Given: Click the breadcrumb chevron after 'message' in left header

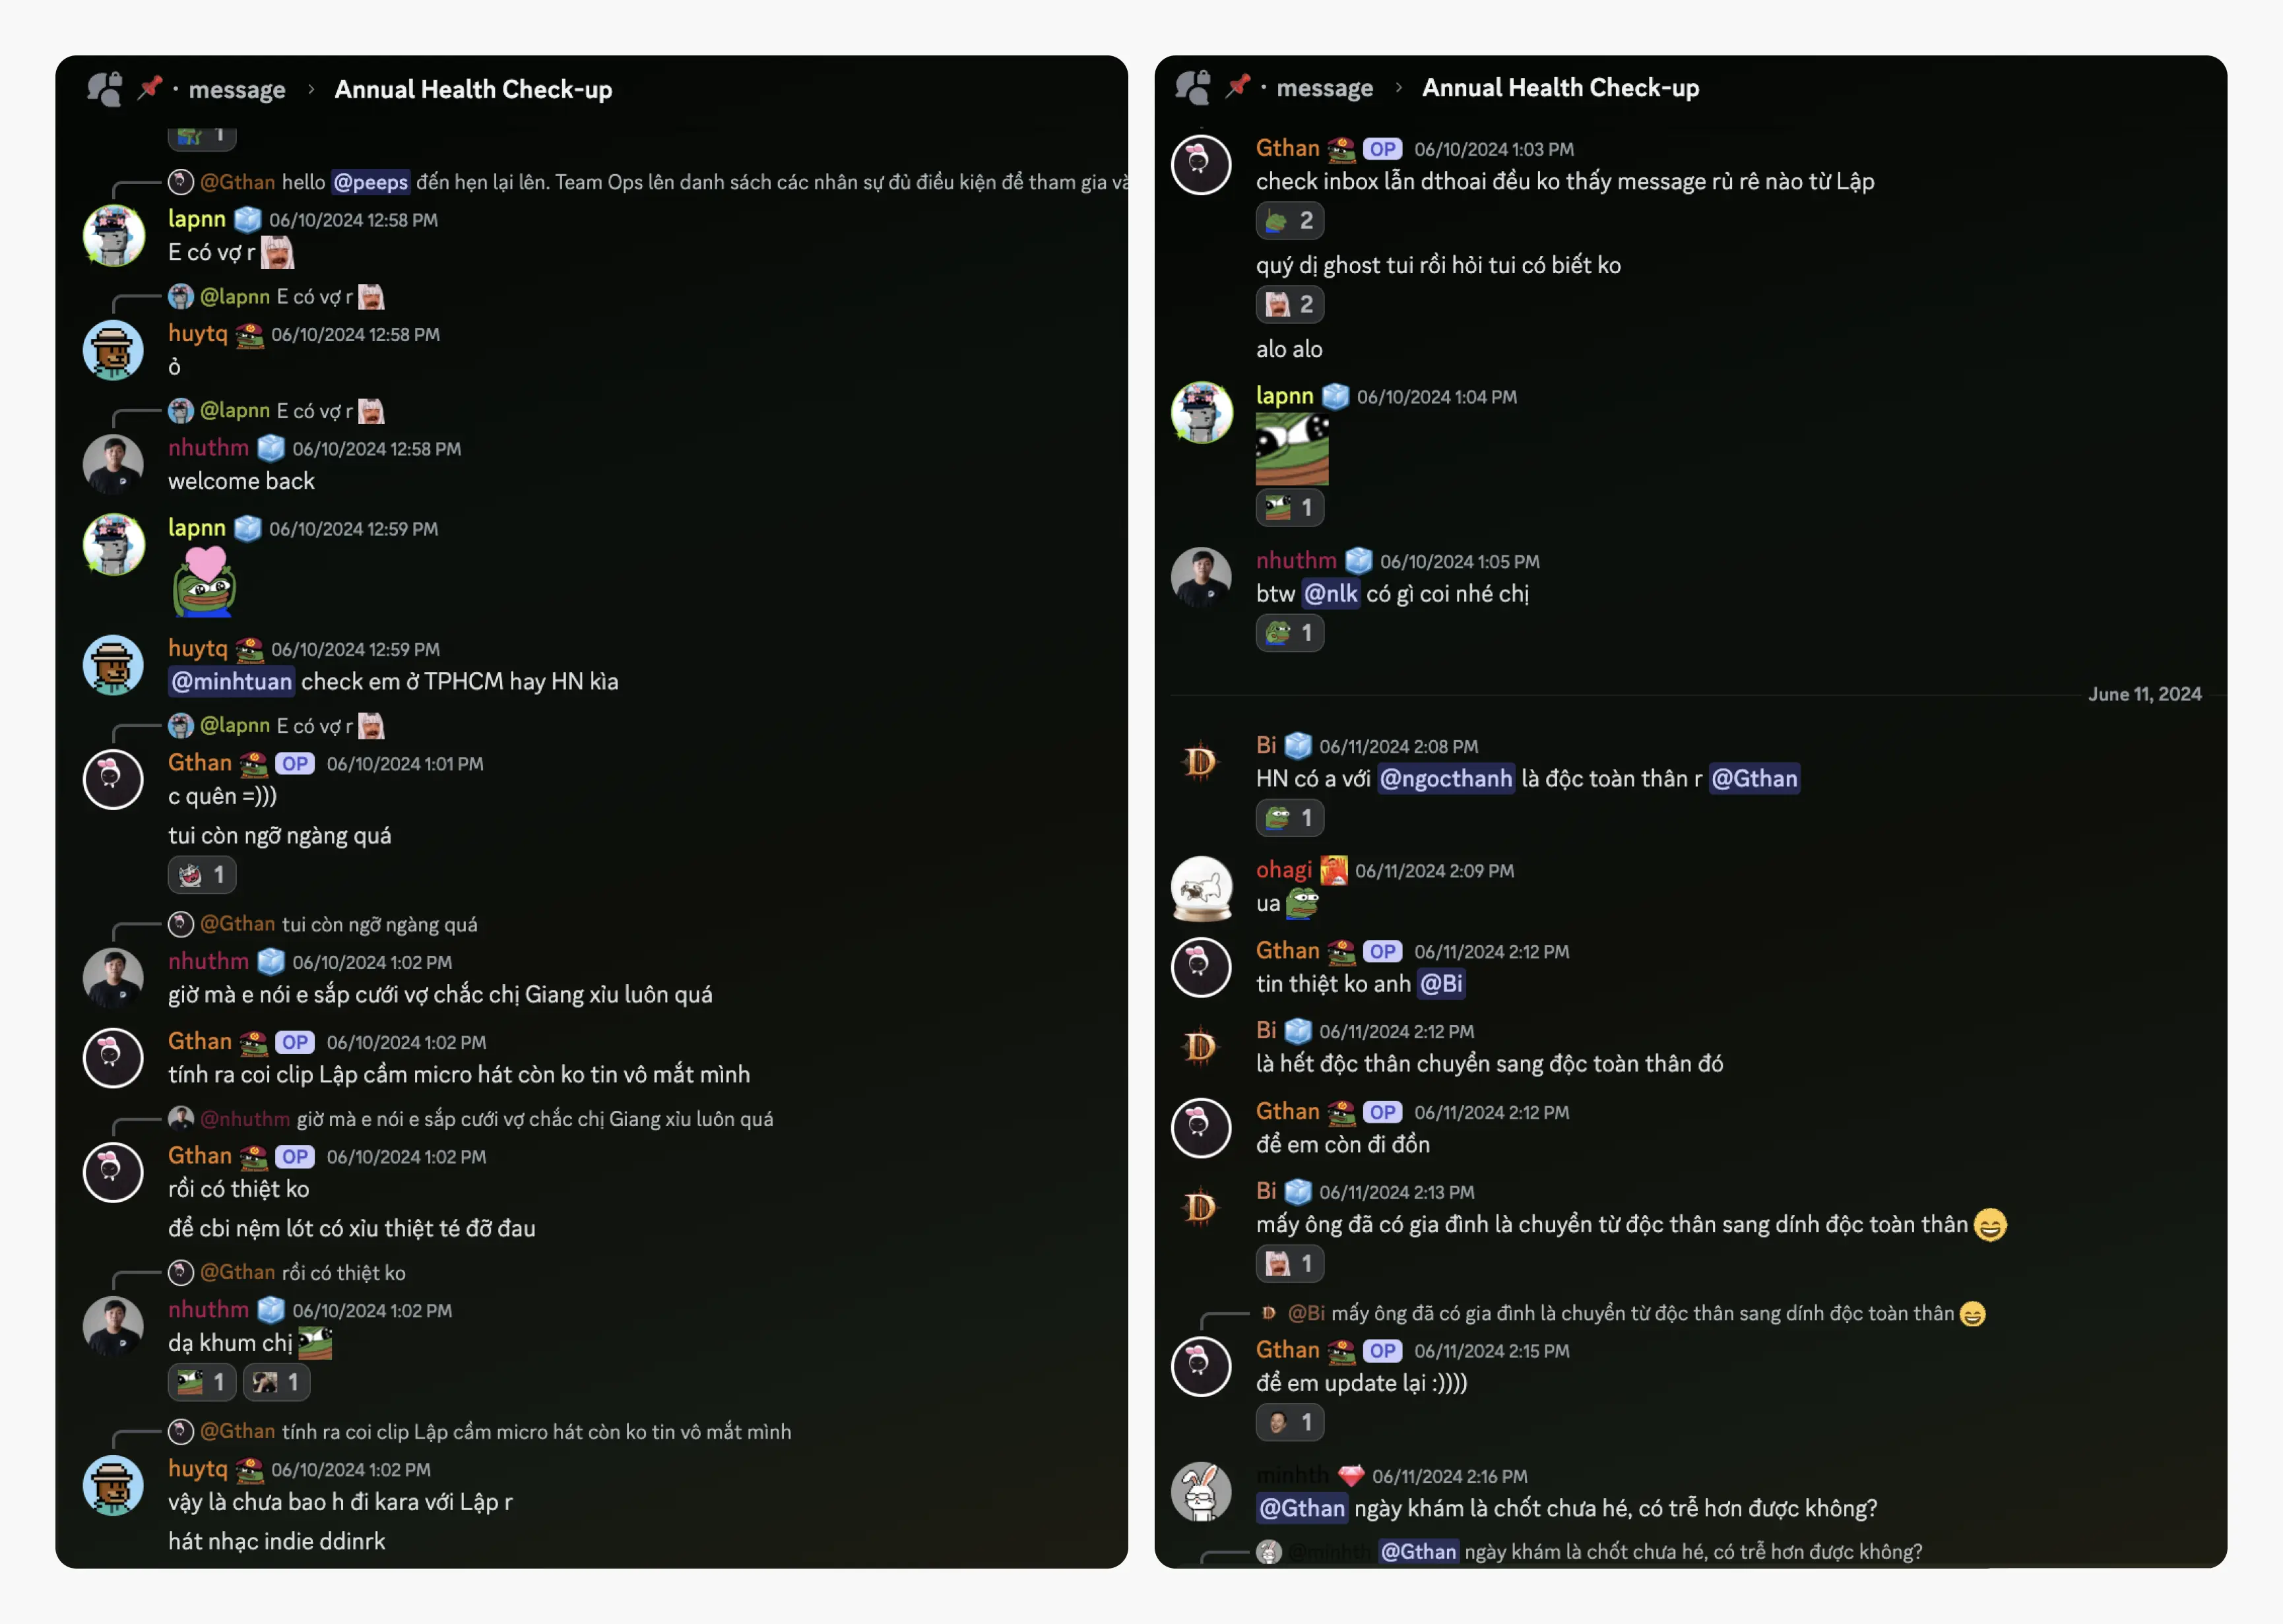Looking at the screenshot, I should 311,89.
